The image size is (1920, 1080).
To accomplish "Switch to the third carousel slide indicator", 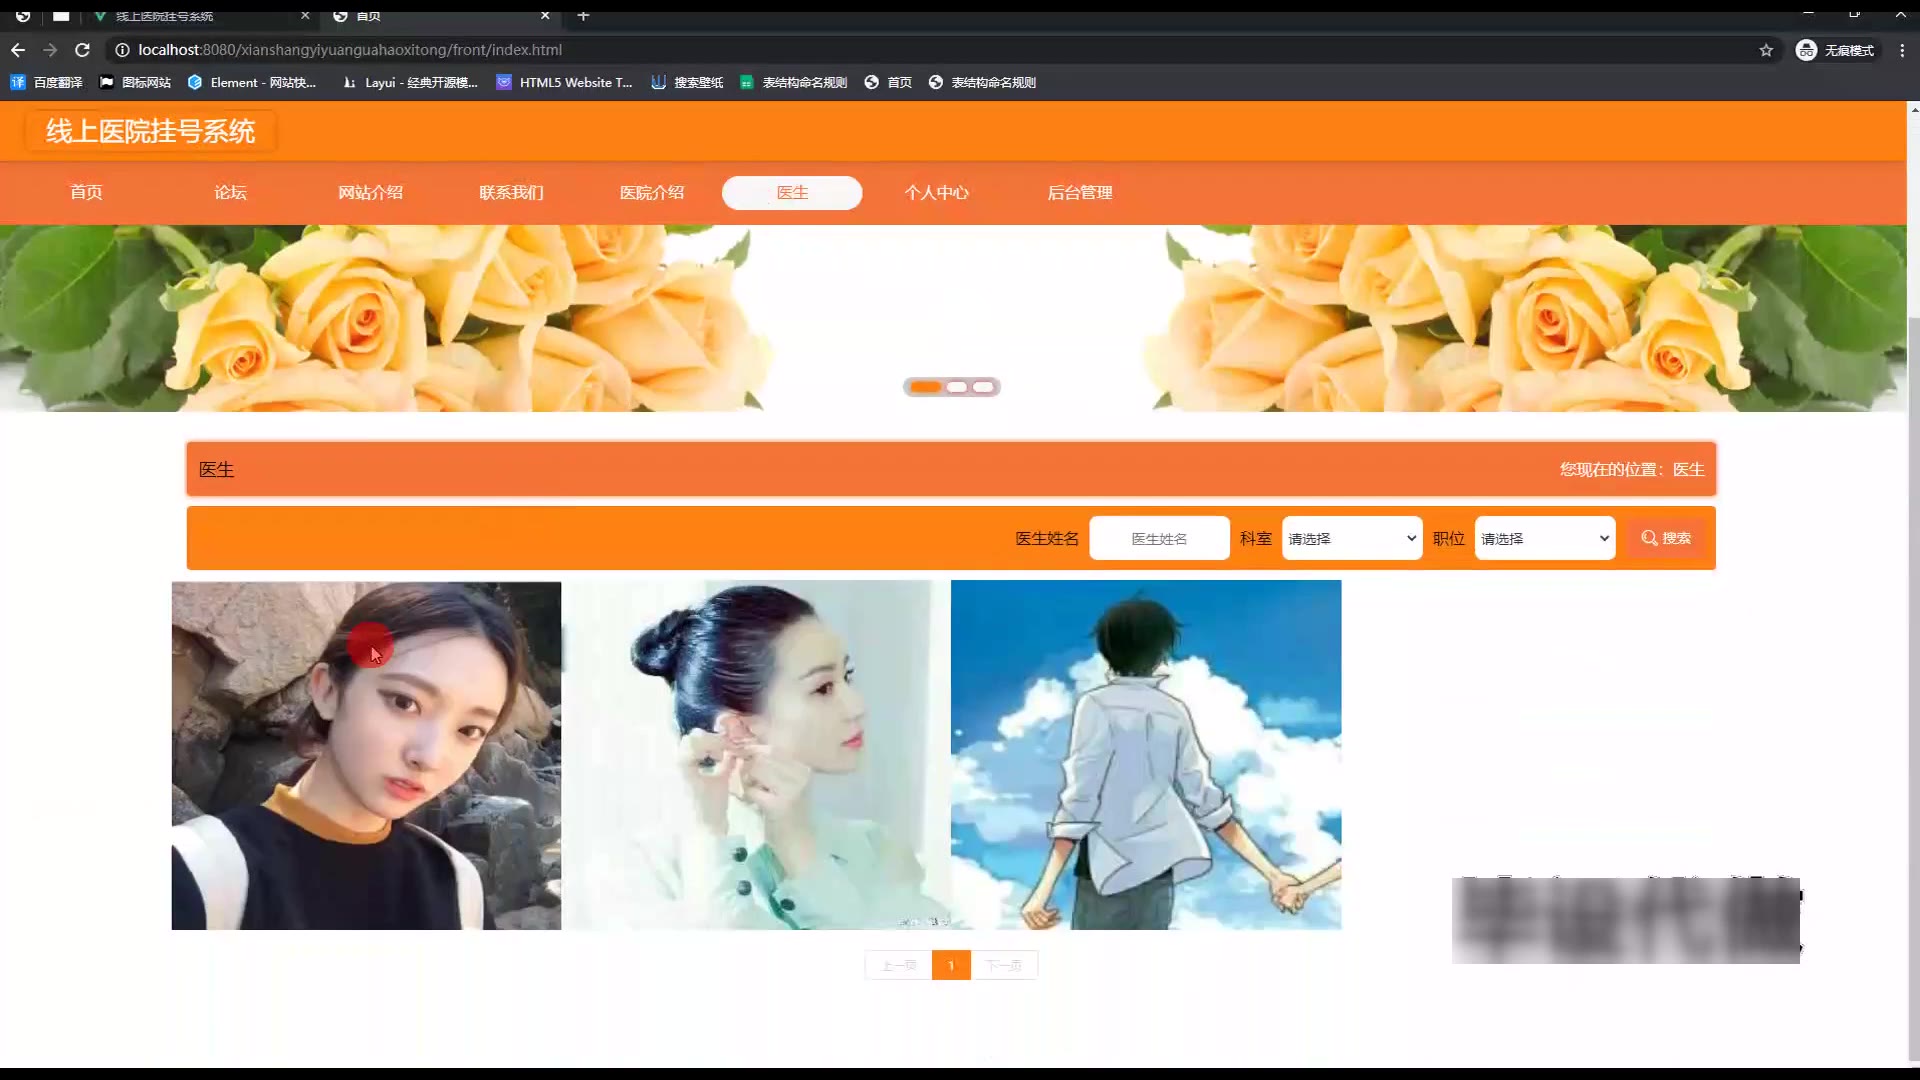I will pyautogui.click(x=984, y=387).
